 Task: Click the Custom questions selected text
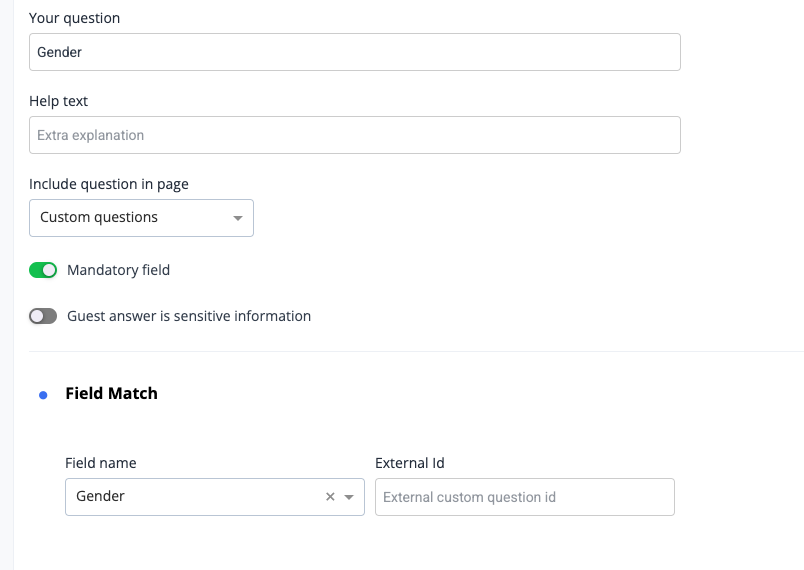pyautogui.click(x=99, y=217)
